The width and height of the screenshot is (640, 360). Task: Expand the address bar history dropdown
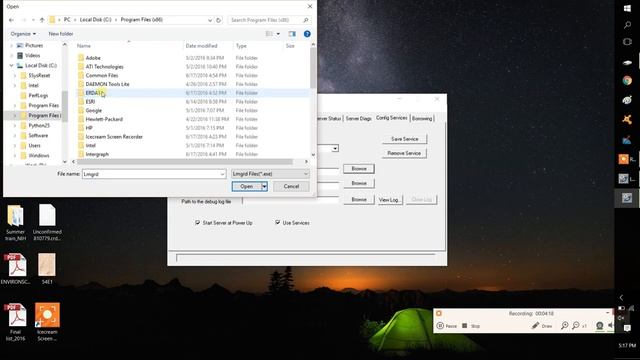coord(210,20)
